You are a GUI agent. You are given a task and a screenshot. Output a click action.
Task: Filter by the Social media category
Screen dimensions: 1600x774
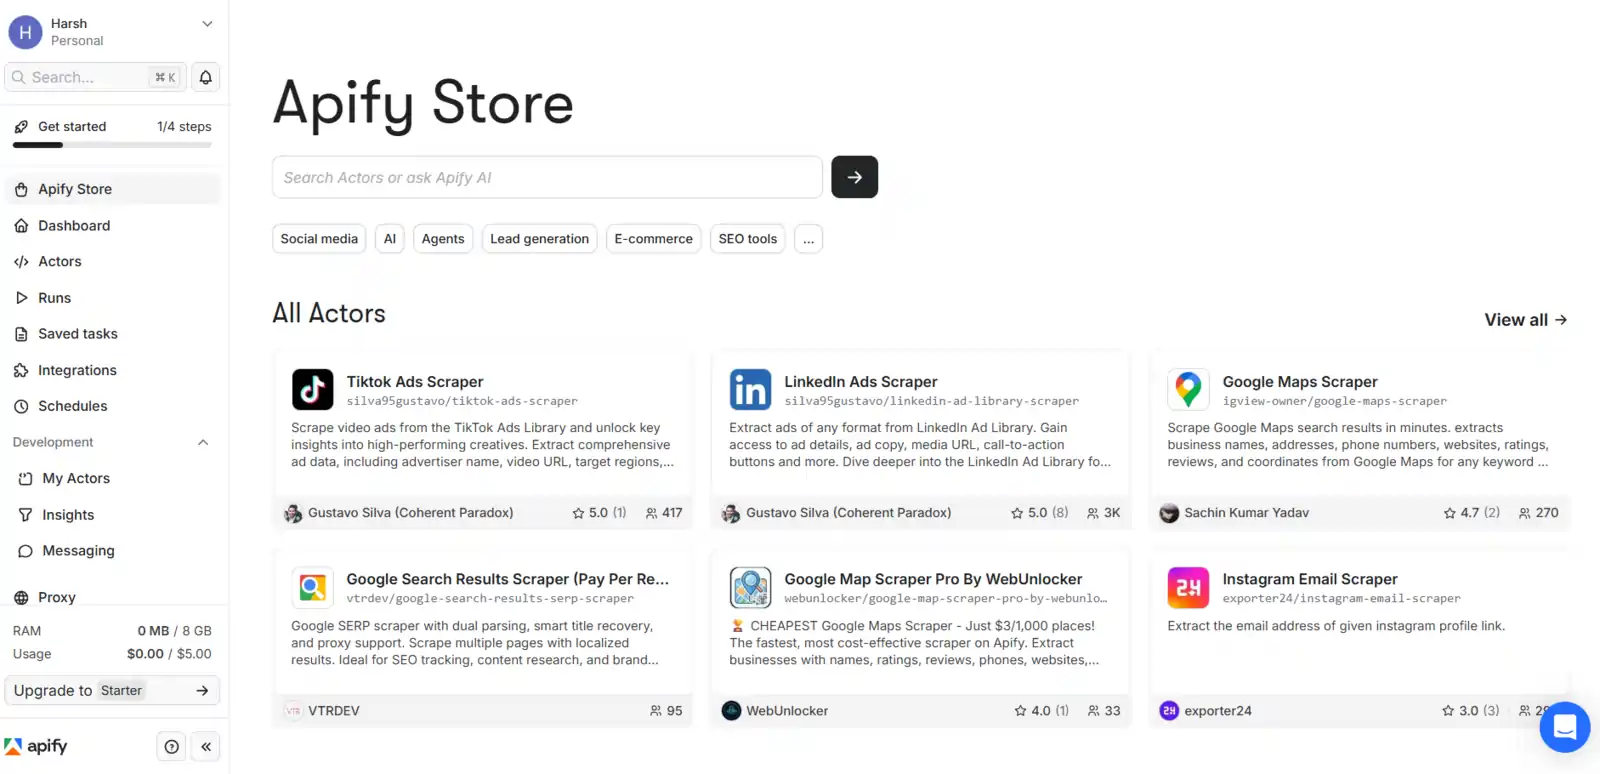click(319, 239)
